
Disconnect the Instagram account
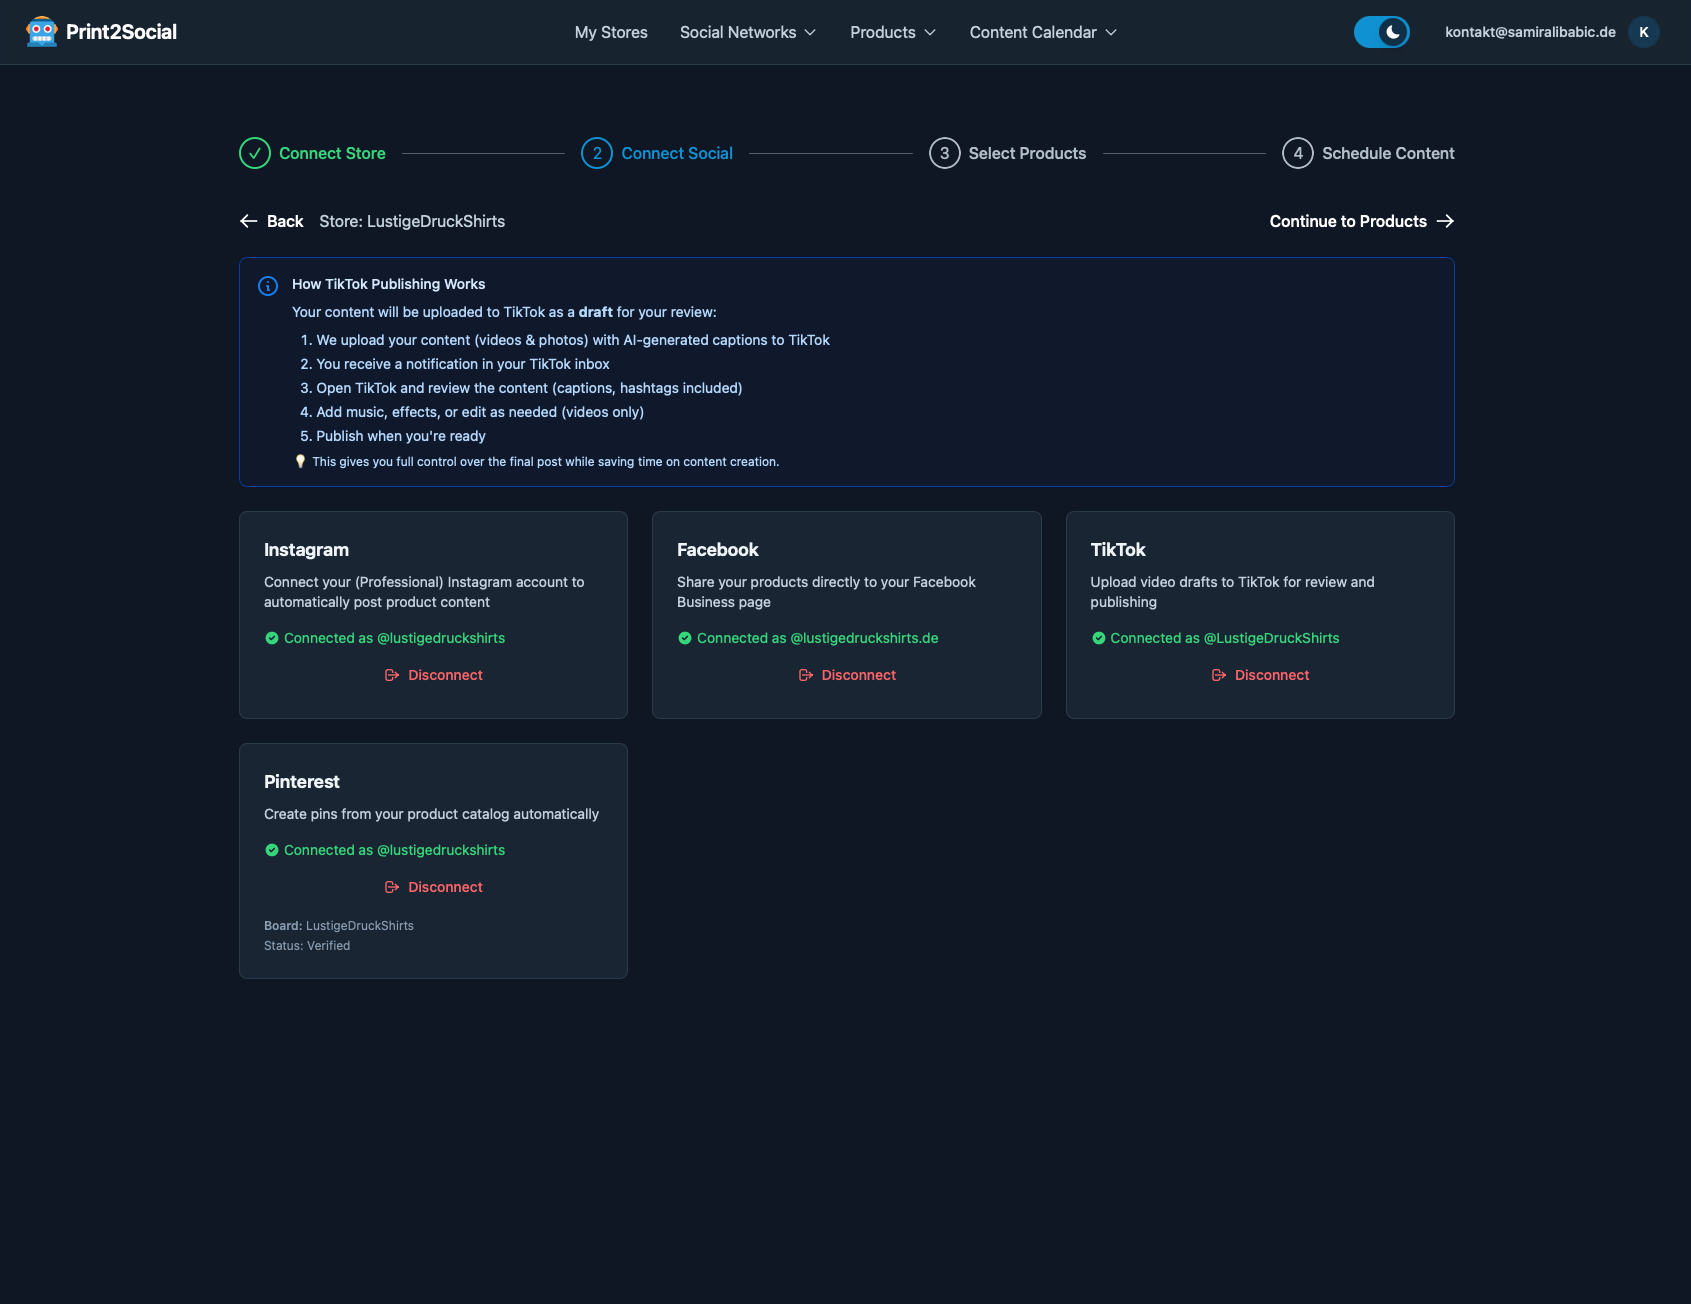tap(434, 675)
